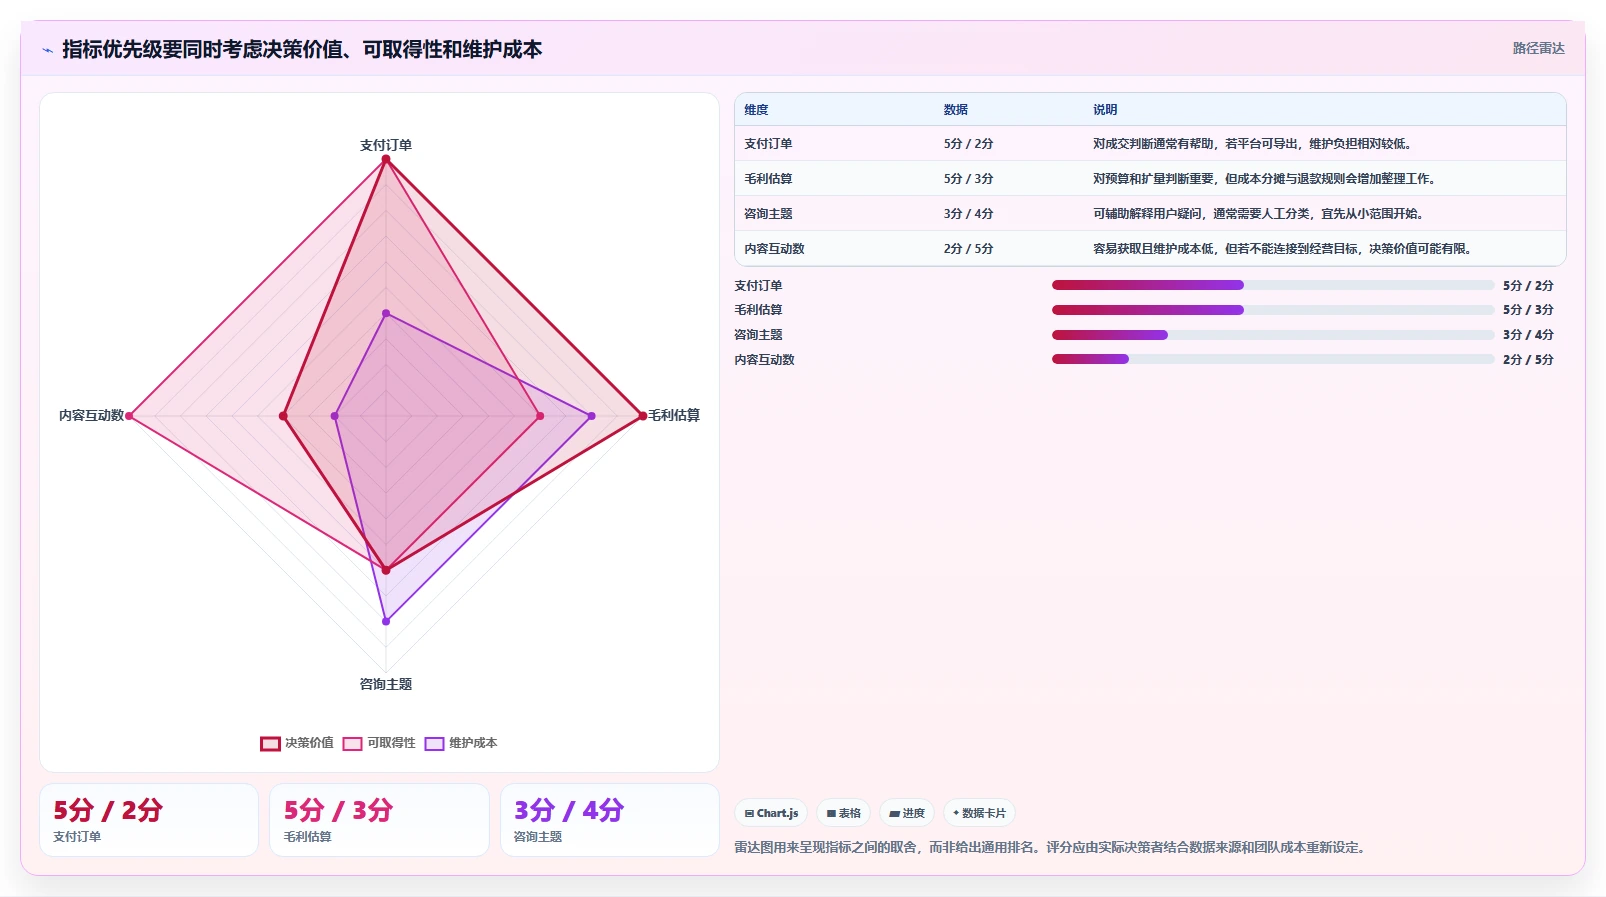Click the 支付订单 progress bar
This screenshot has width=1606, height=897.
click(1273, 285)
